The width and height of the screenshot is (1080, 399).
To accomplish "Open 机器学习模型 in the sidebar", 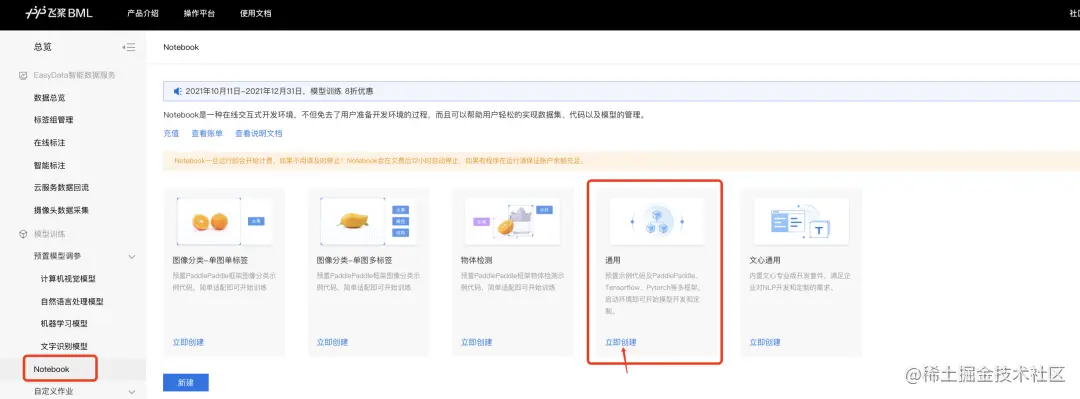I will 64,323.
